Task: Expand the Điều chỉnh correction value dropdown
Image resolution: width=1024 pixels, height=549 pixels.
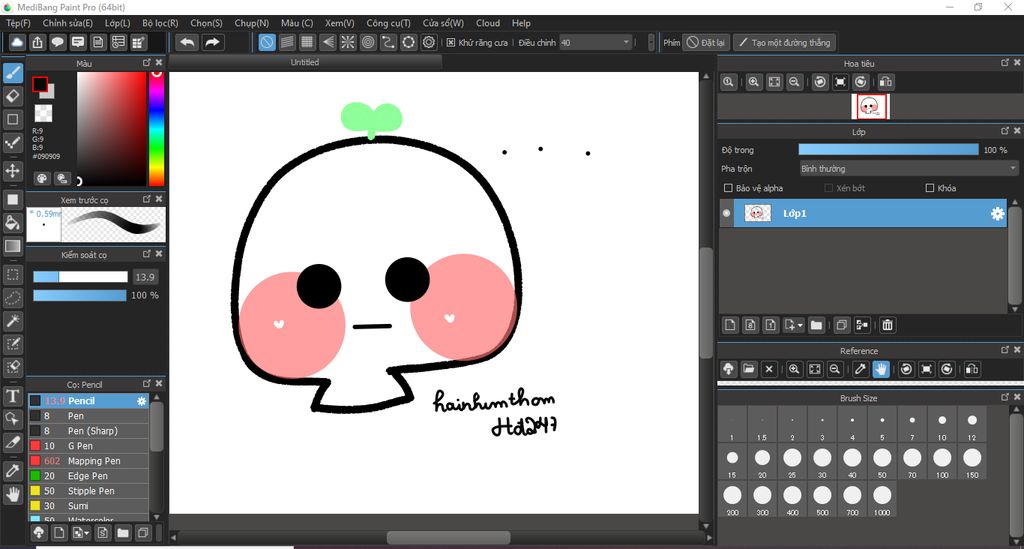Action: [x=626, y=43]
